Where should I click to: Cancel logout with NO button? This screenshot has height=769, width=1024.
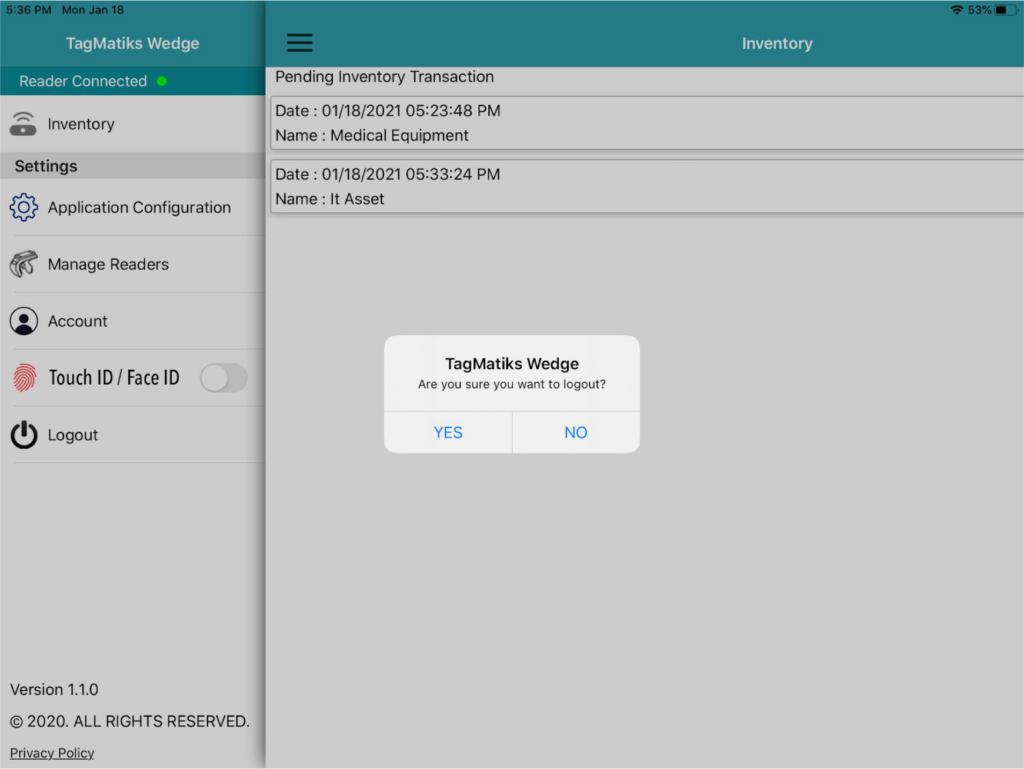[576, 432]
